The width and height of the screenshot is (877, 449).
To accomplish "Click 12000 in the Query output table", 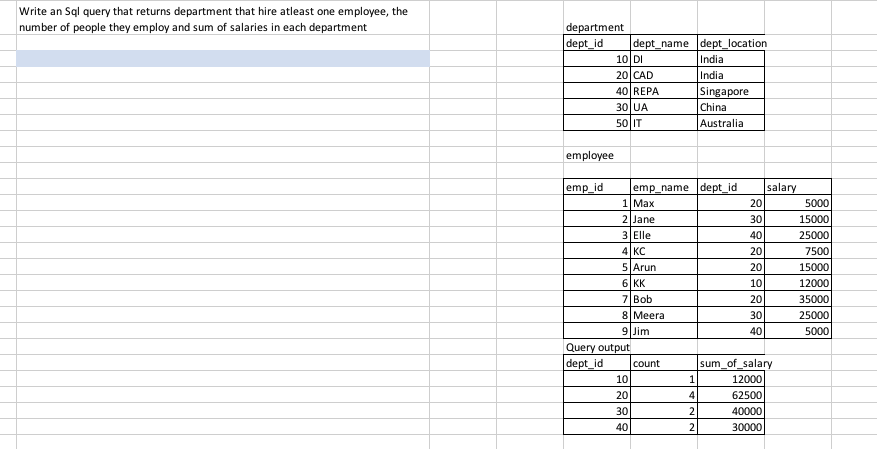I will (731, 379).
